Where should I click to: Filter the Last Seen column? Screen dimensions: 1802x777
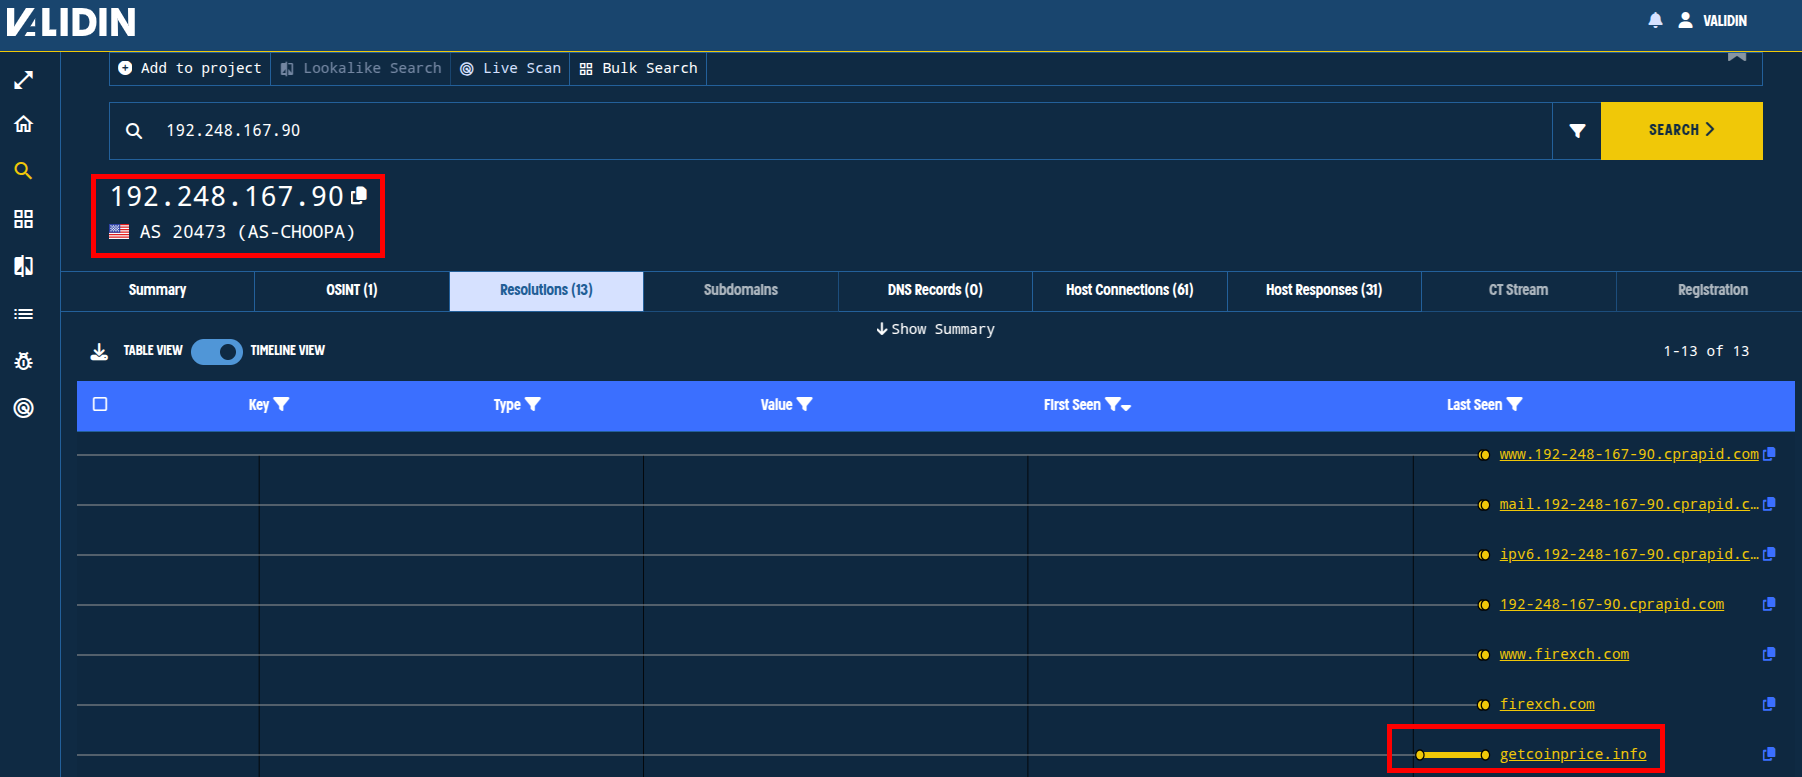click(1515, 404)
